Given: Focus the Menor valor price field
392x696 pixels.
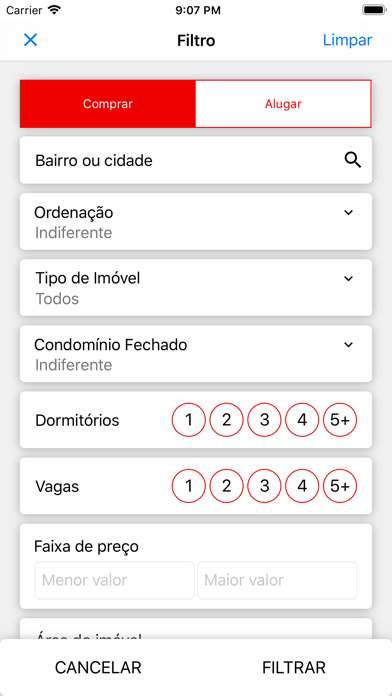Looking at the screenshot, I should [115, 580].
